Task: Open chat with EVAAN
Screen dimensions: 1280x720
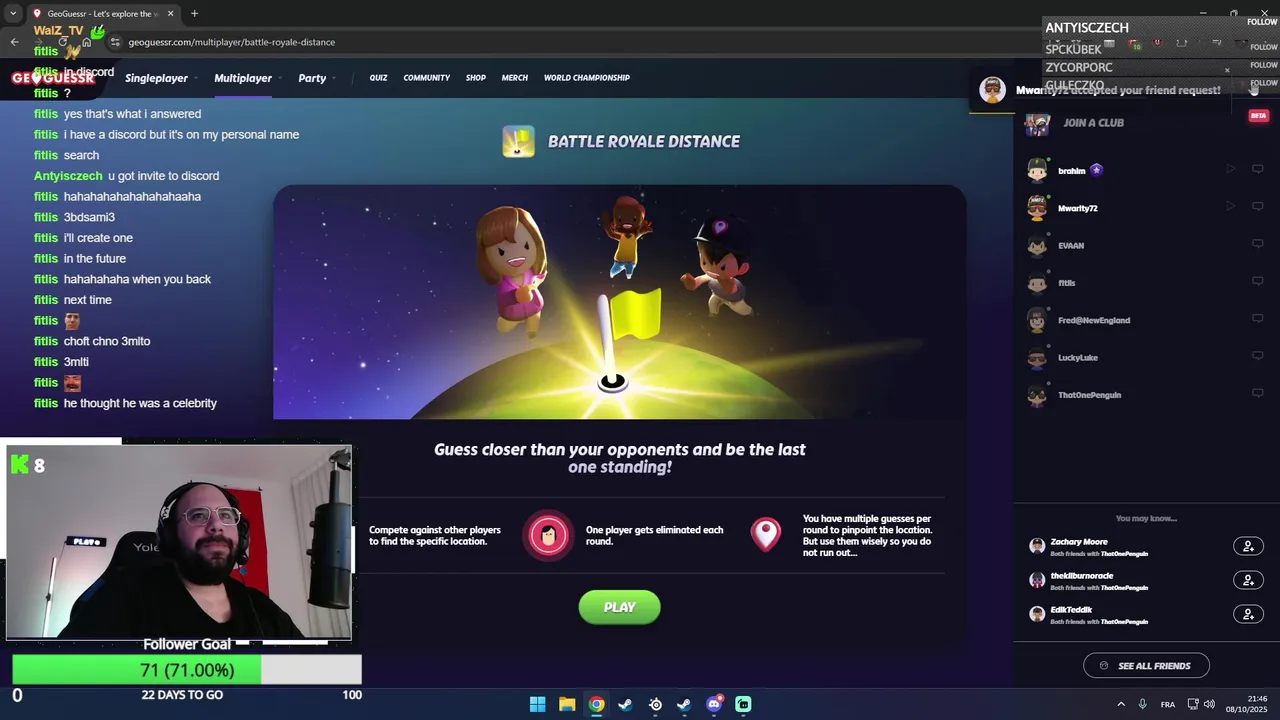Action: (x=1257, y=244)
